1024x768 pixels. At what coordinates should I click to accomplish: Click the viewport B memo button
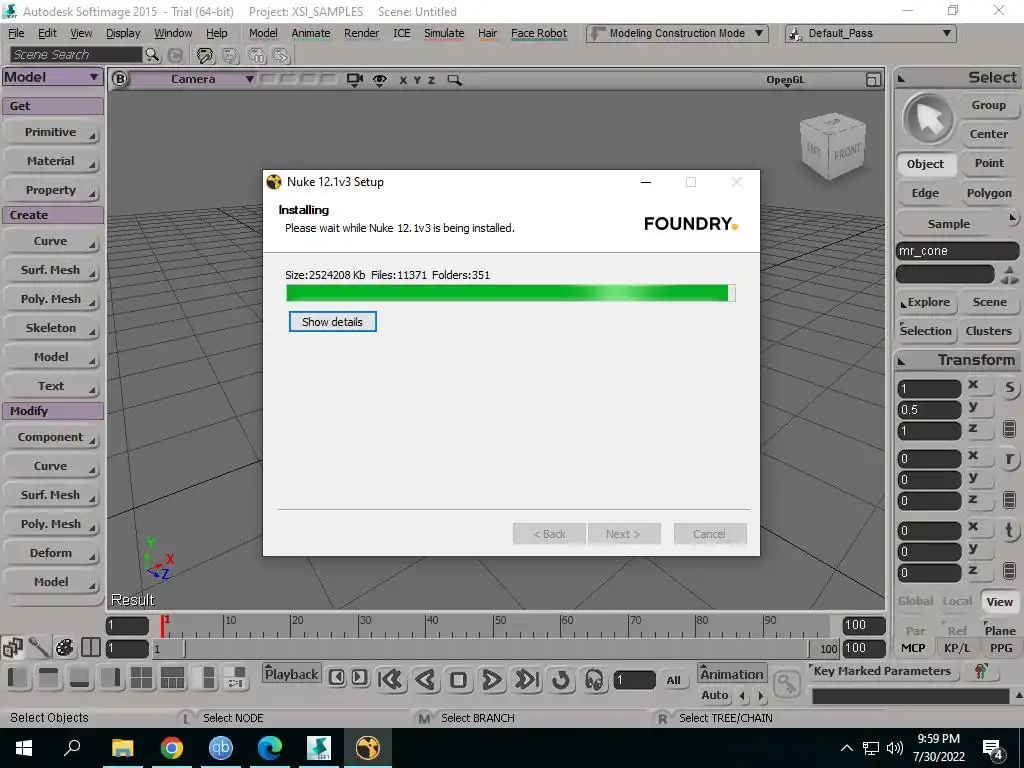coord(120,79)
